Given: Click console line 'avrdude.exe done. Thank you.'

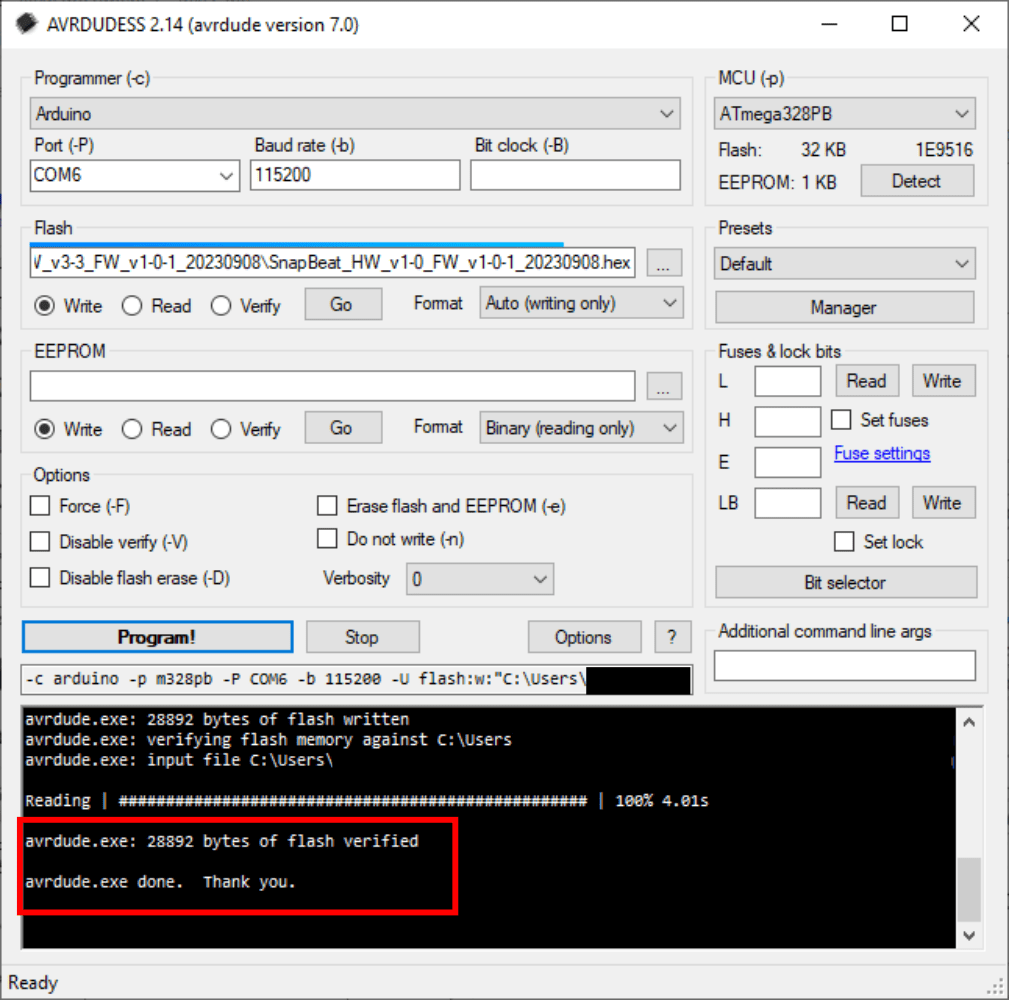Looking at the screenshot, I should point(160,882).
